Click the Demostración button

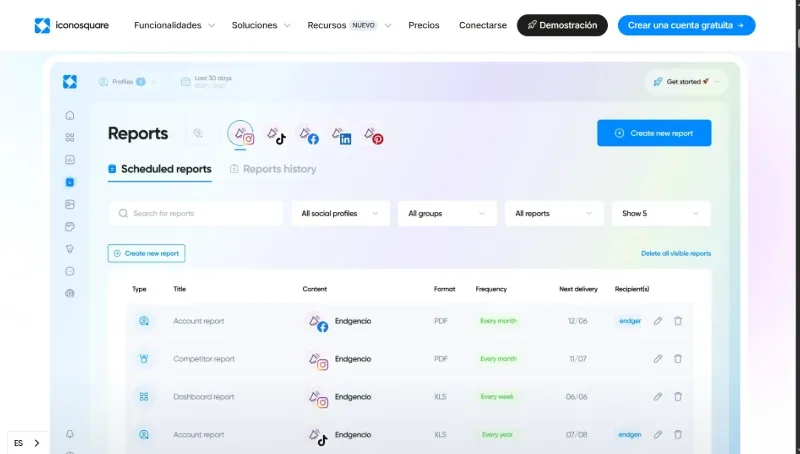[562, 25]
